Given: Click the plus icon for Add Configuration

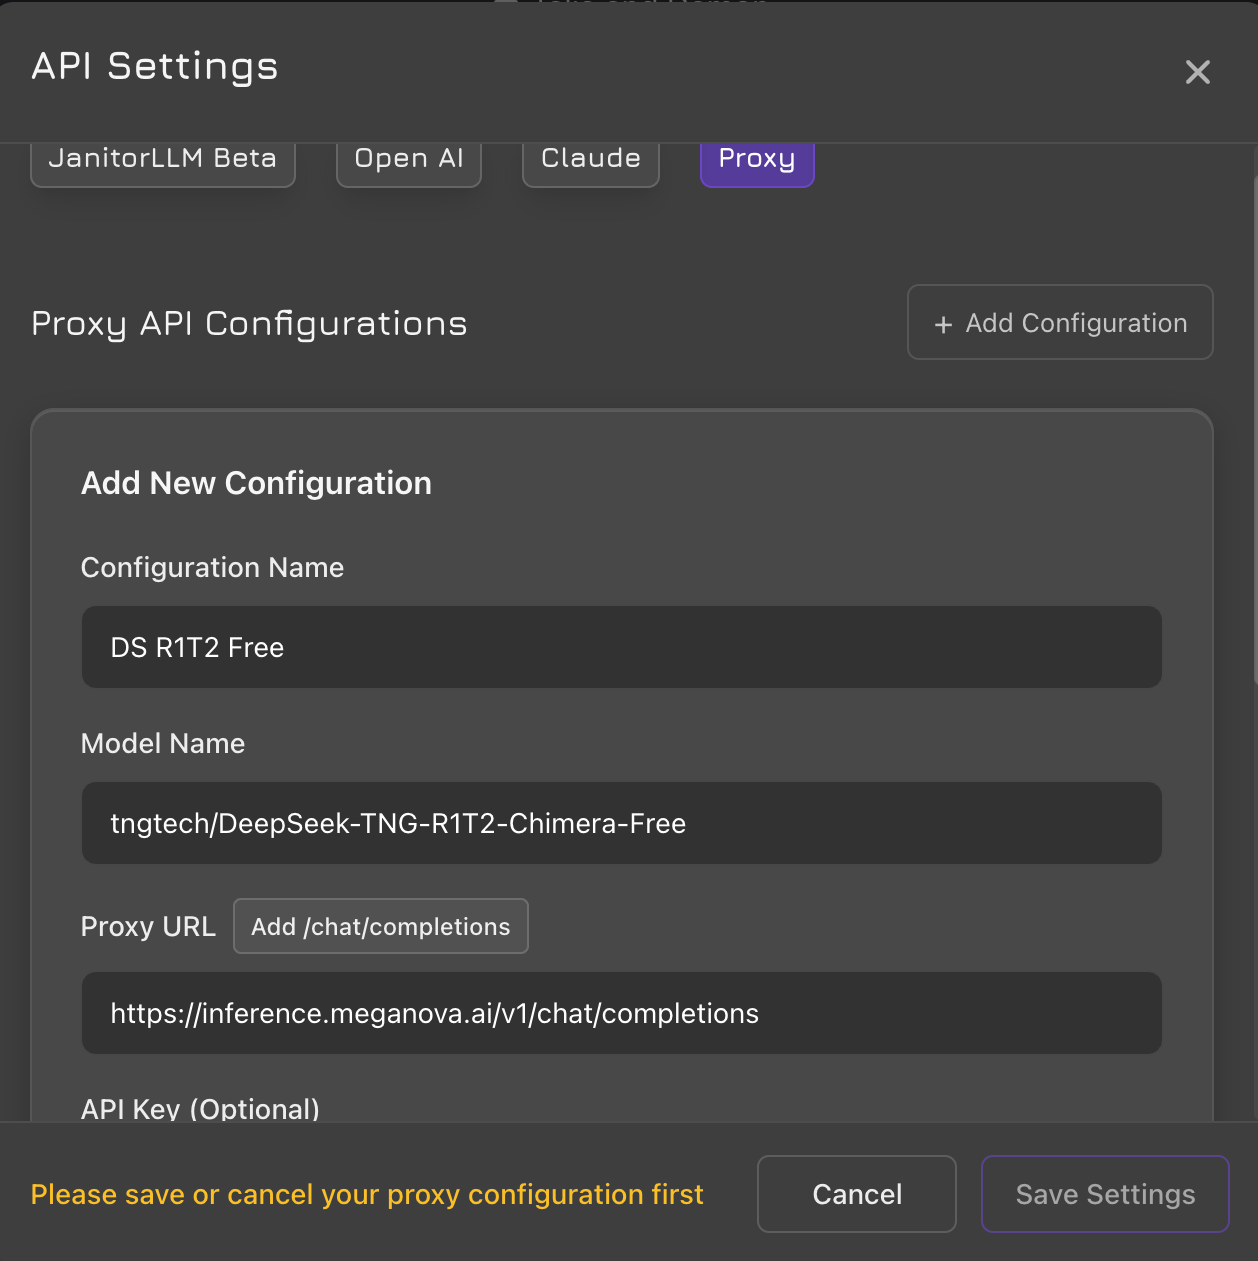Looking at the screenshot, I should pyautogui.click(x=942, y=324).
